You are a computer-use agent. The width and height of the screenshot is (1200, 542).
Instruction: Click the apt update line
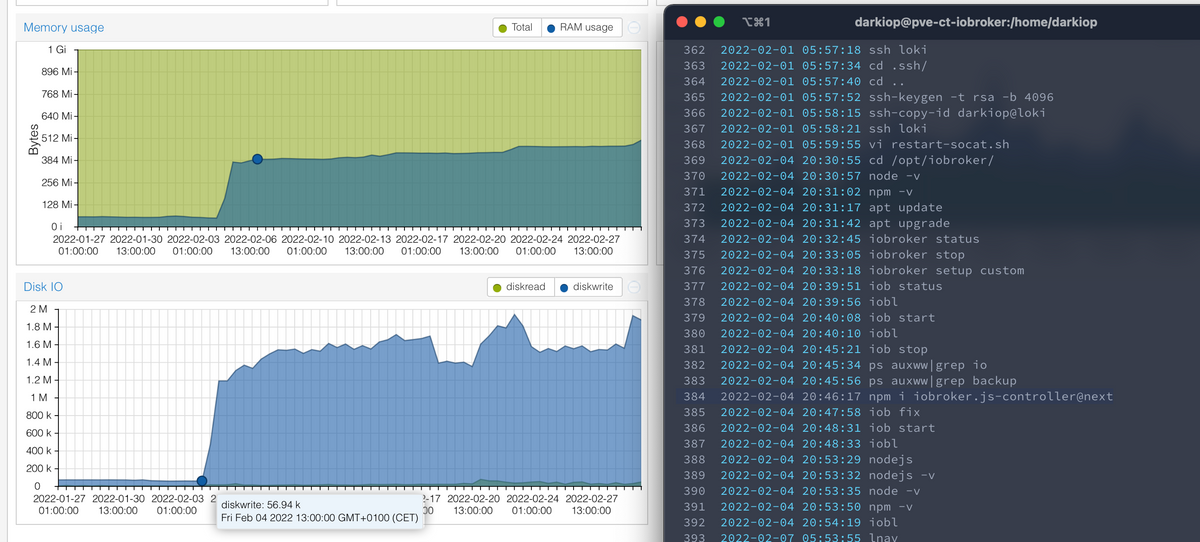coord(812,208)
